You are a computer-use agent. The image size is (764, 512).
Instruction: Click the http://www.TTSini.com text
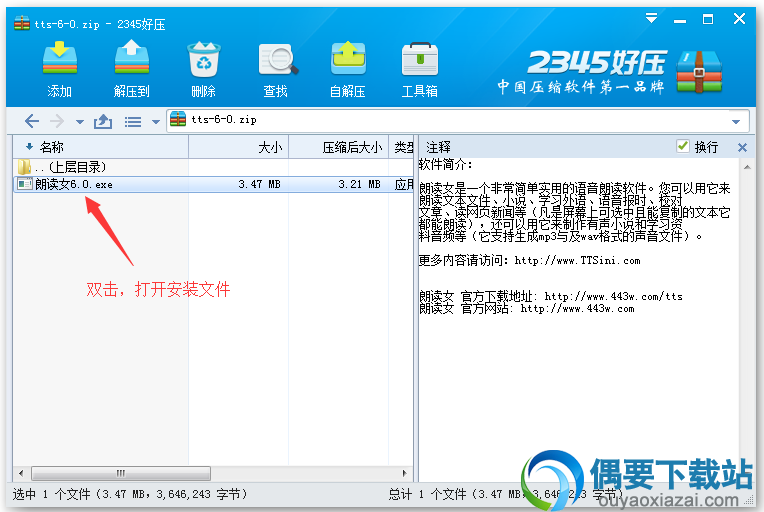point(577,260)
